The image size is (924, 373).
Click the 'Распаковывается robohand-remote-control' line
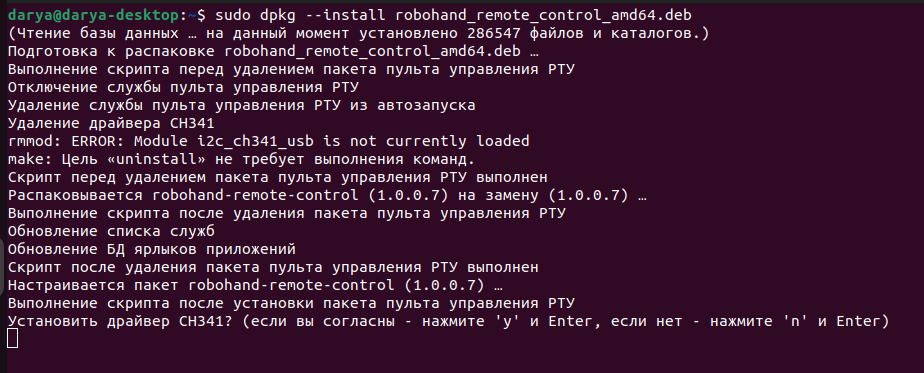(x=327, y=196)
